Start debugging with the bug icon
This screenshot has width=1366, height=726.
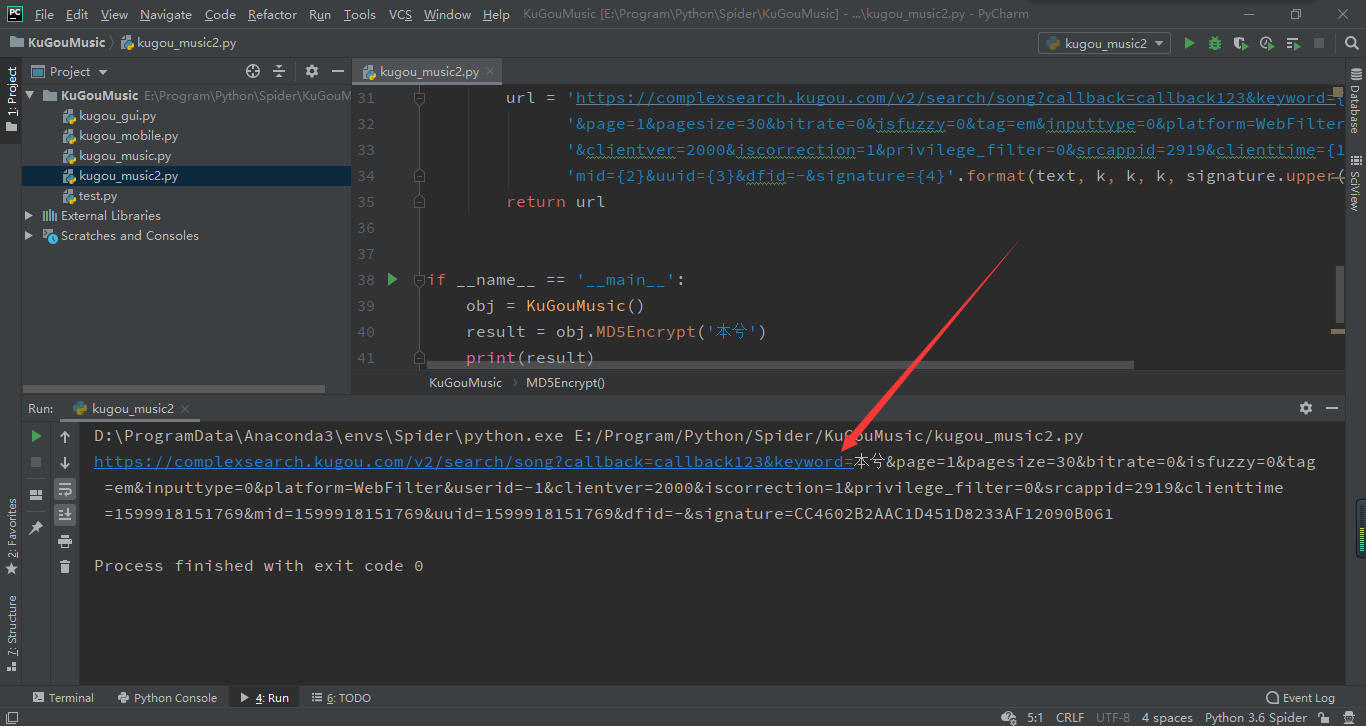click(1215, 43)
